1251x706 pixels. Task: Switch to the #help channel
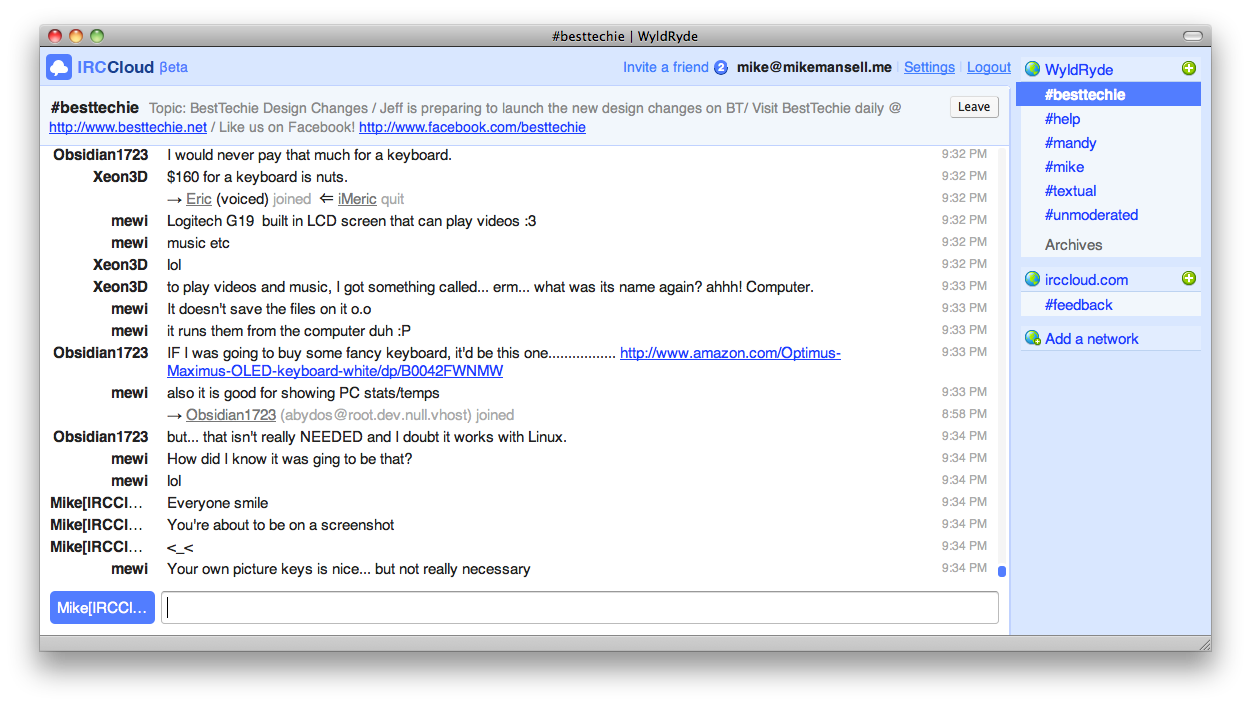tap(1063, 119)
